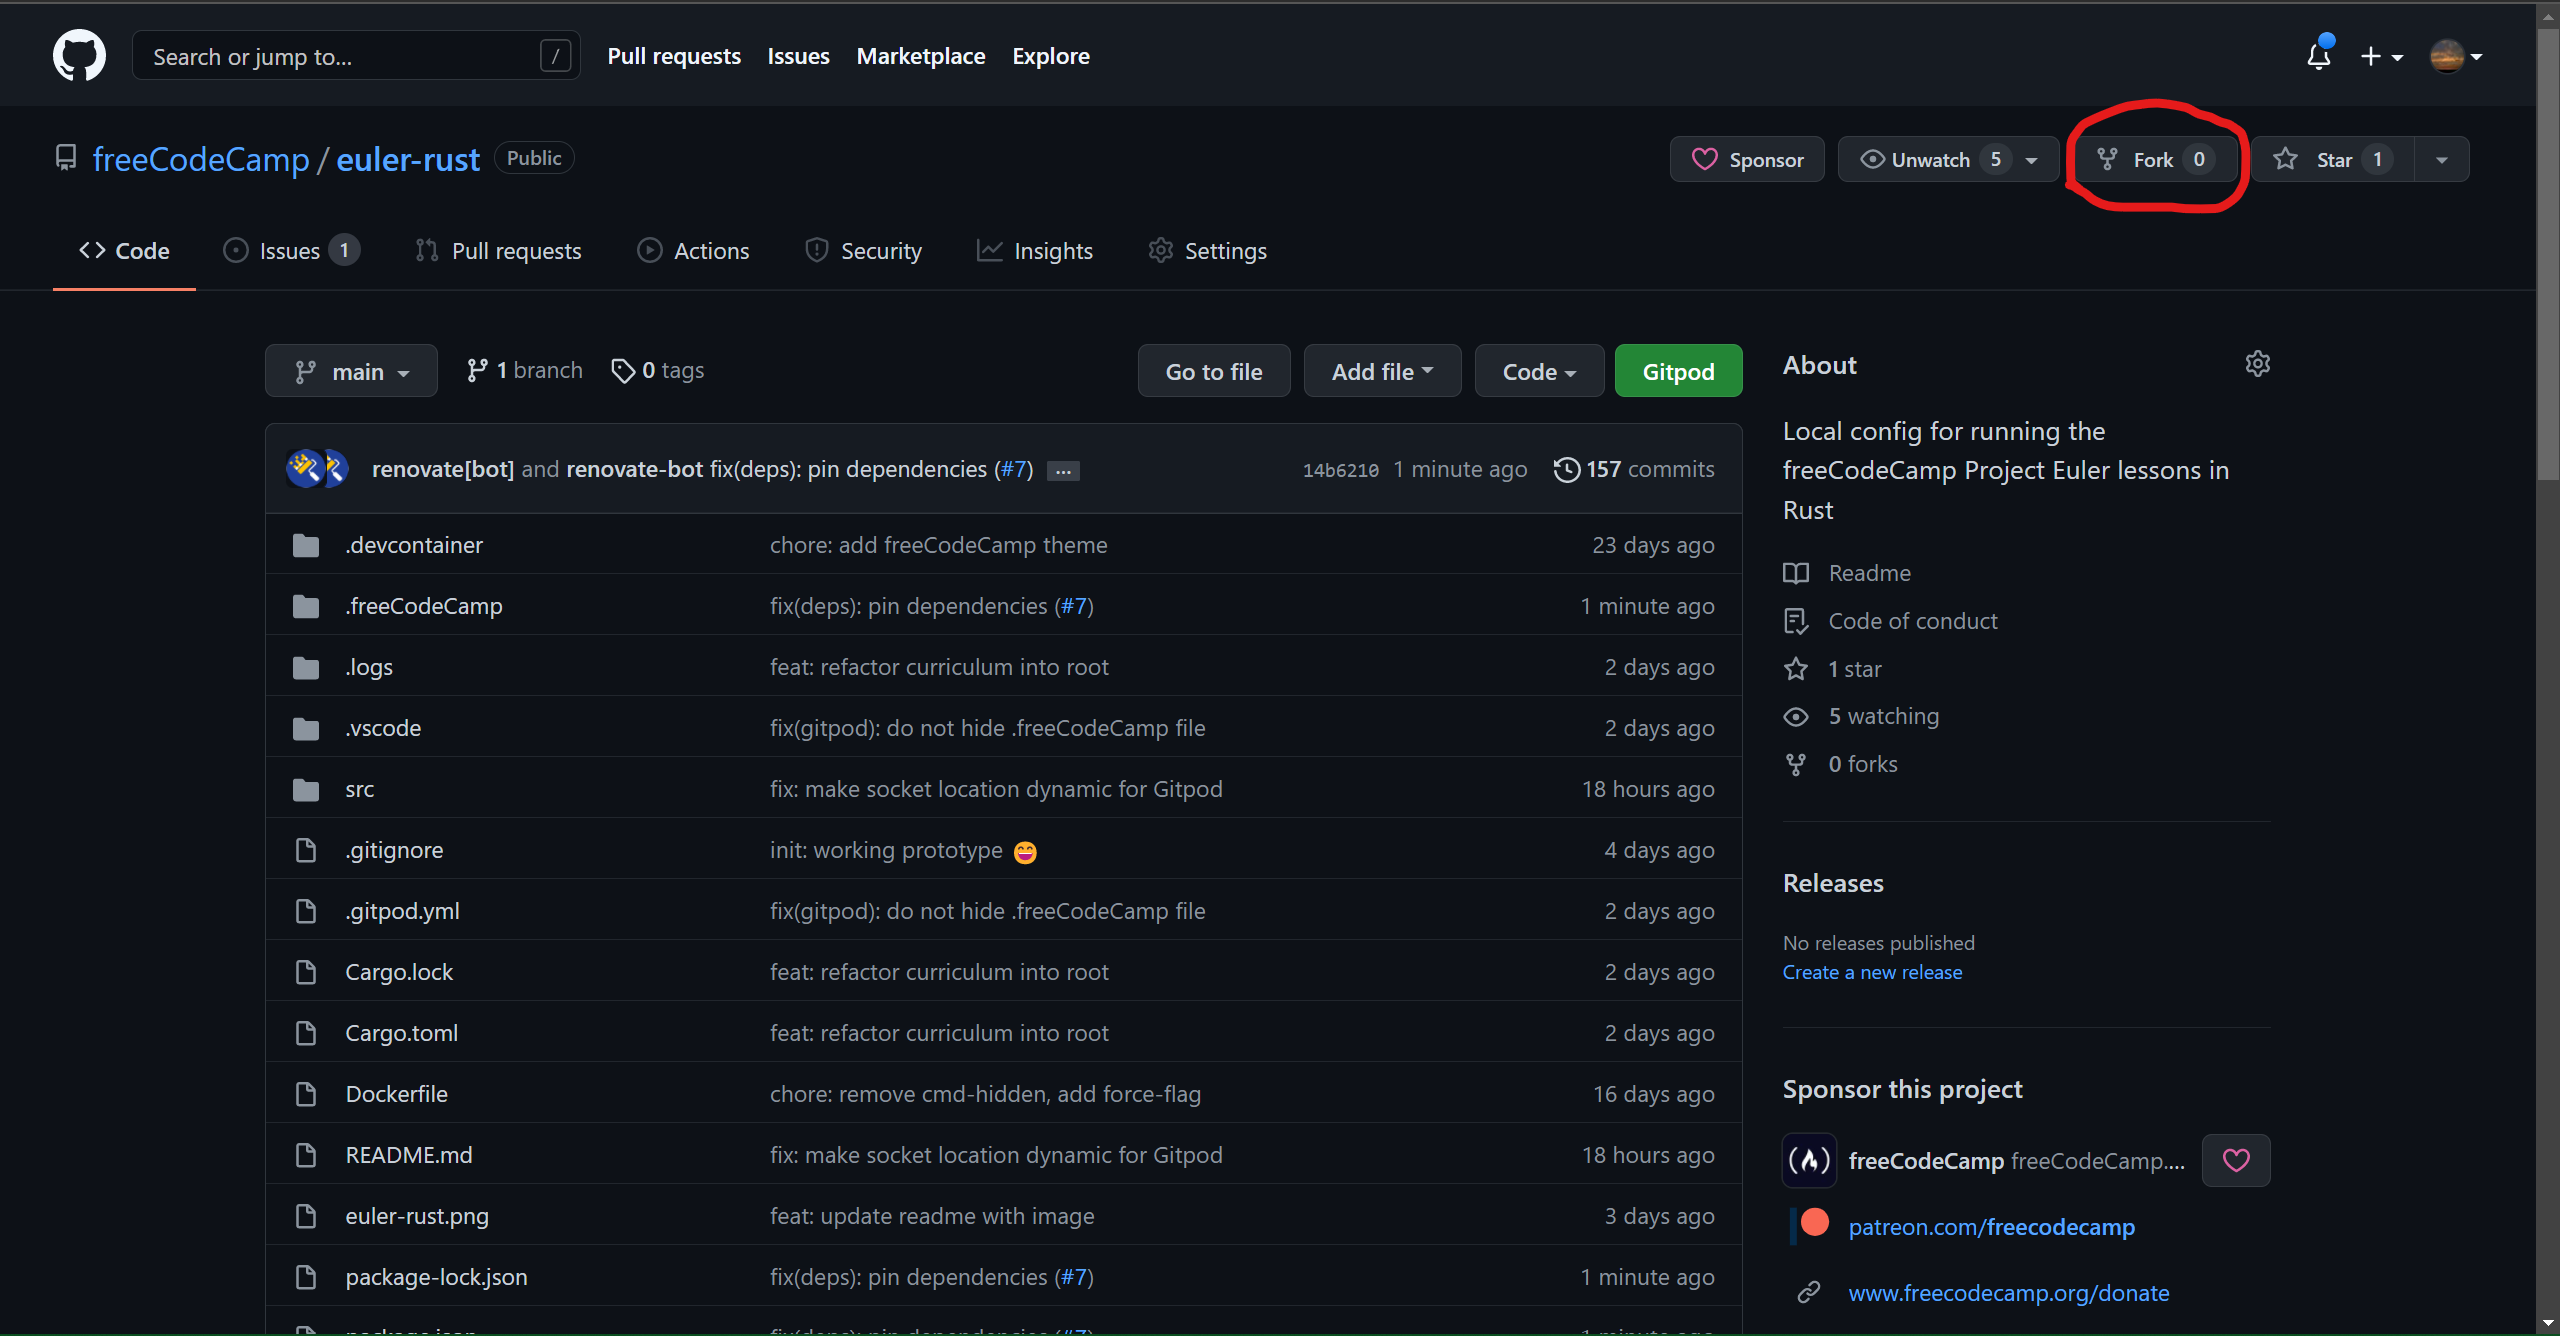Image resolution: width=2560 pixels, height=1336 pixels.
Task: Focus the Search or jump to field
Action: click(356, 56)
